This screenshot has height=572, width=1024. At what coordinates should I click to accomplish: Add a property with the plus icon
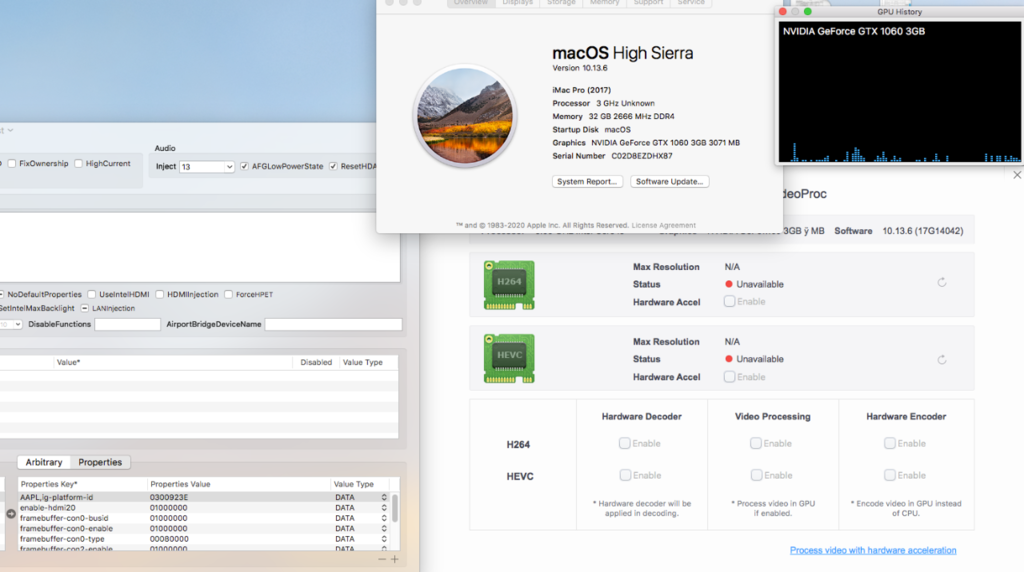coord(394,560)
